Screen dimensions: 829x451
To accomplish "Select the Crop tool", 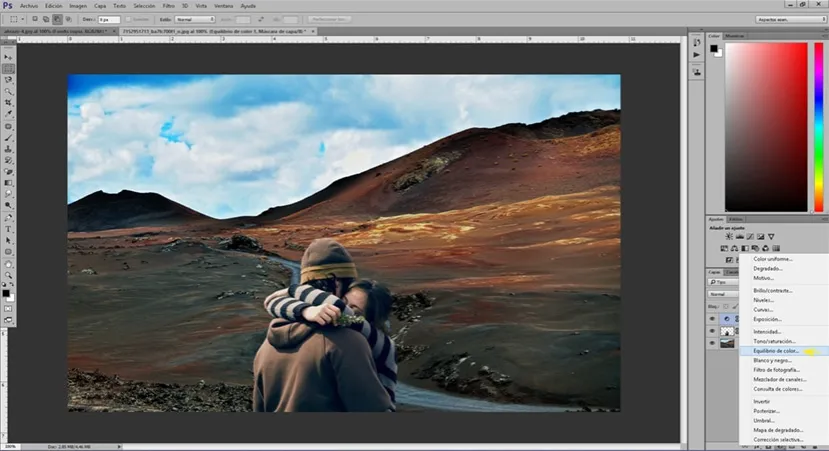I will tap(9, 103).
